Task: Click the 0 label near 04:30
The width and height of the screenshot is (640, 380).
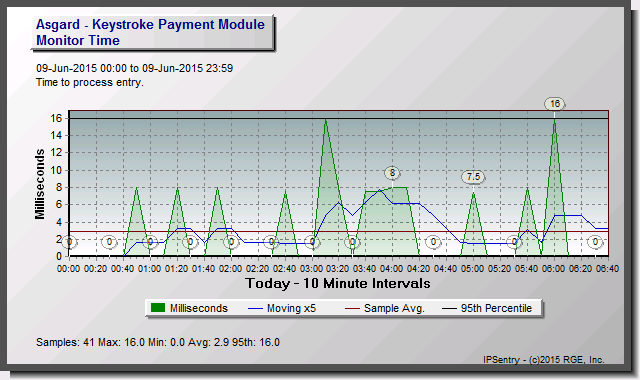Action: point(433,242)
